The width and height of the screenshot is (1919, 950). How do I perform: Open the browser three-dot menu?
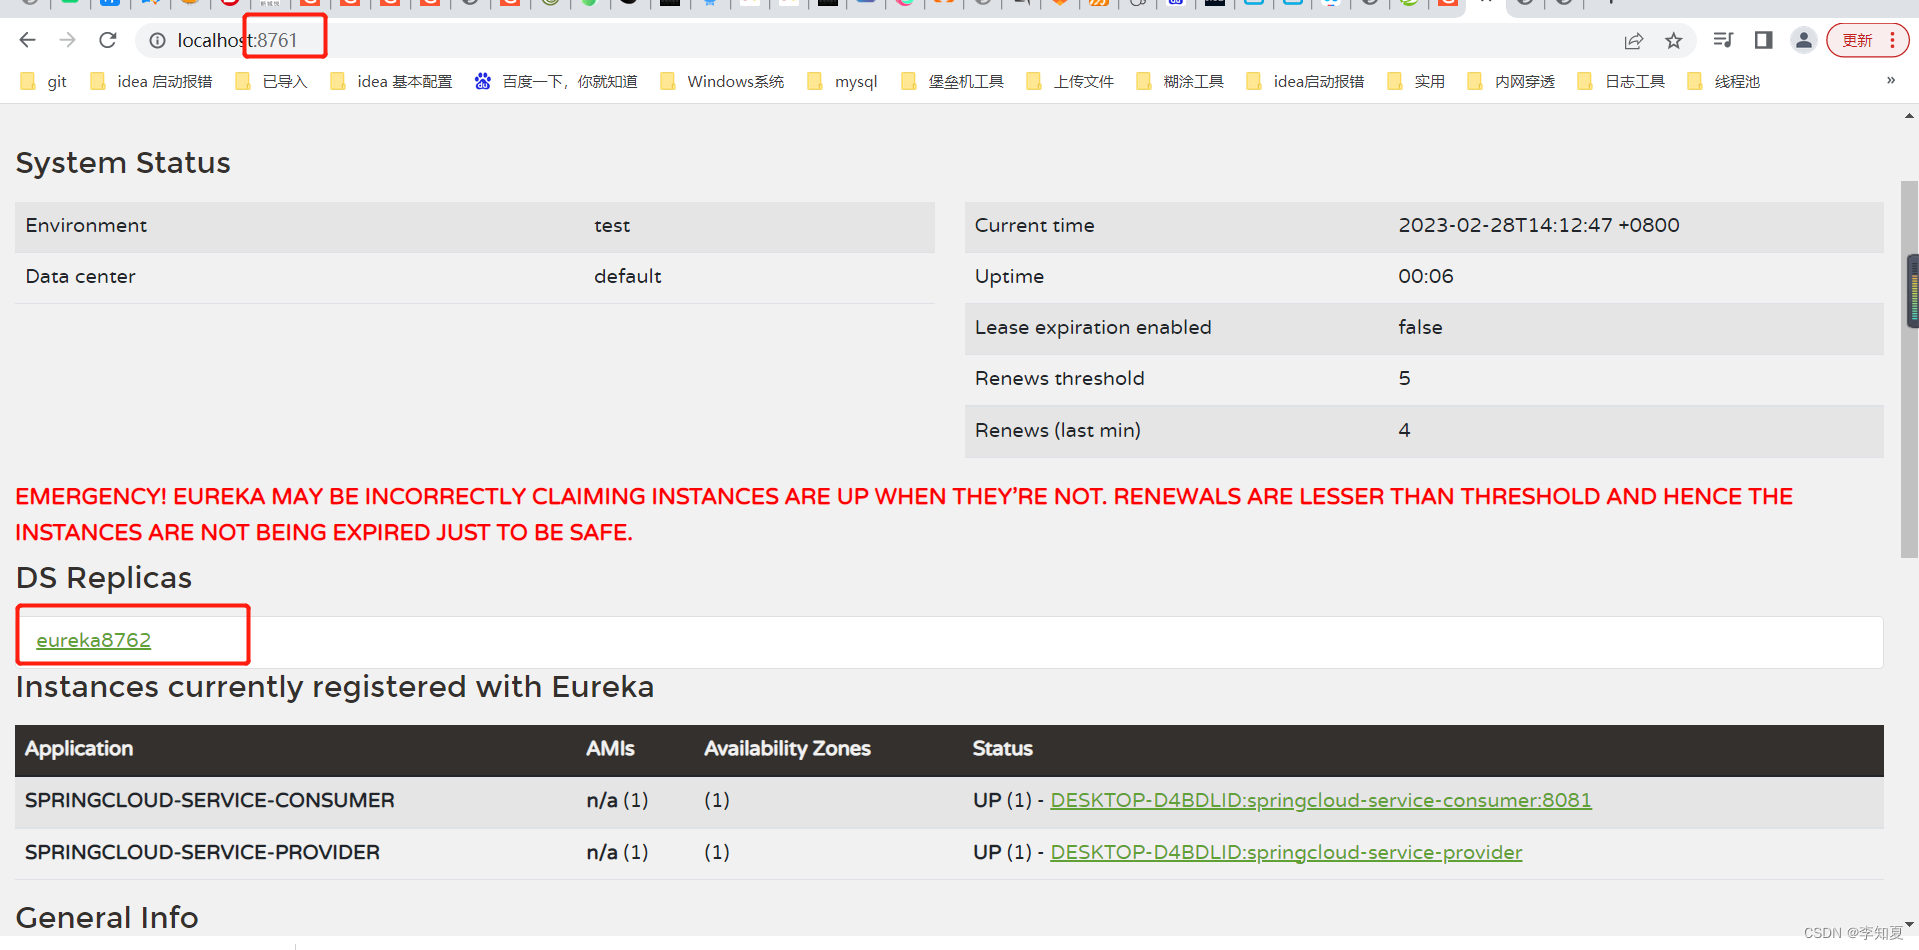click(1892, 40)
